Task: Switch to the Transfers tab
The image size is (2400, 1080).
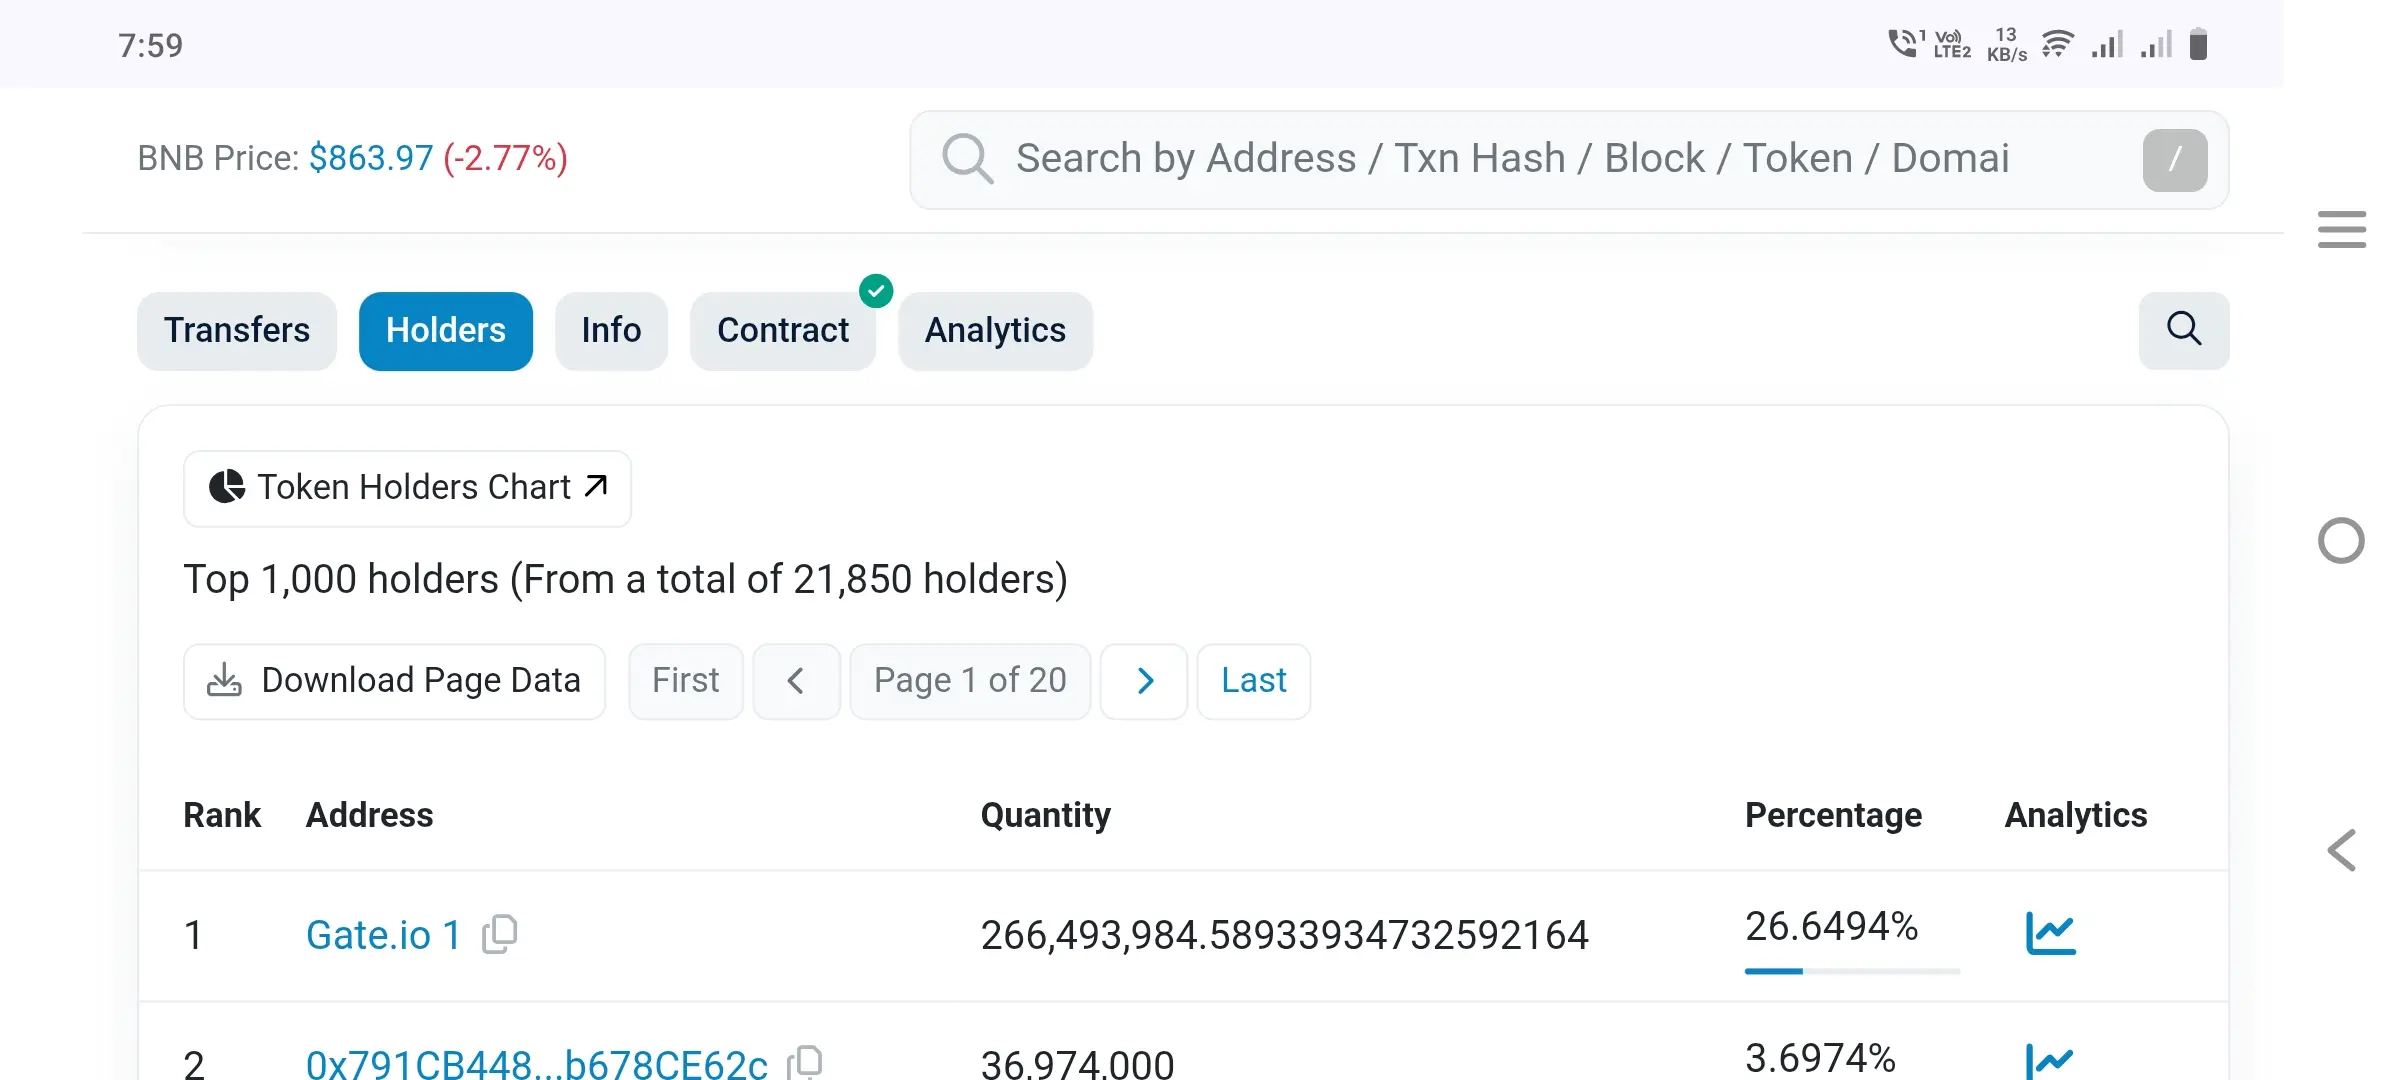Action: click(237, 331)
